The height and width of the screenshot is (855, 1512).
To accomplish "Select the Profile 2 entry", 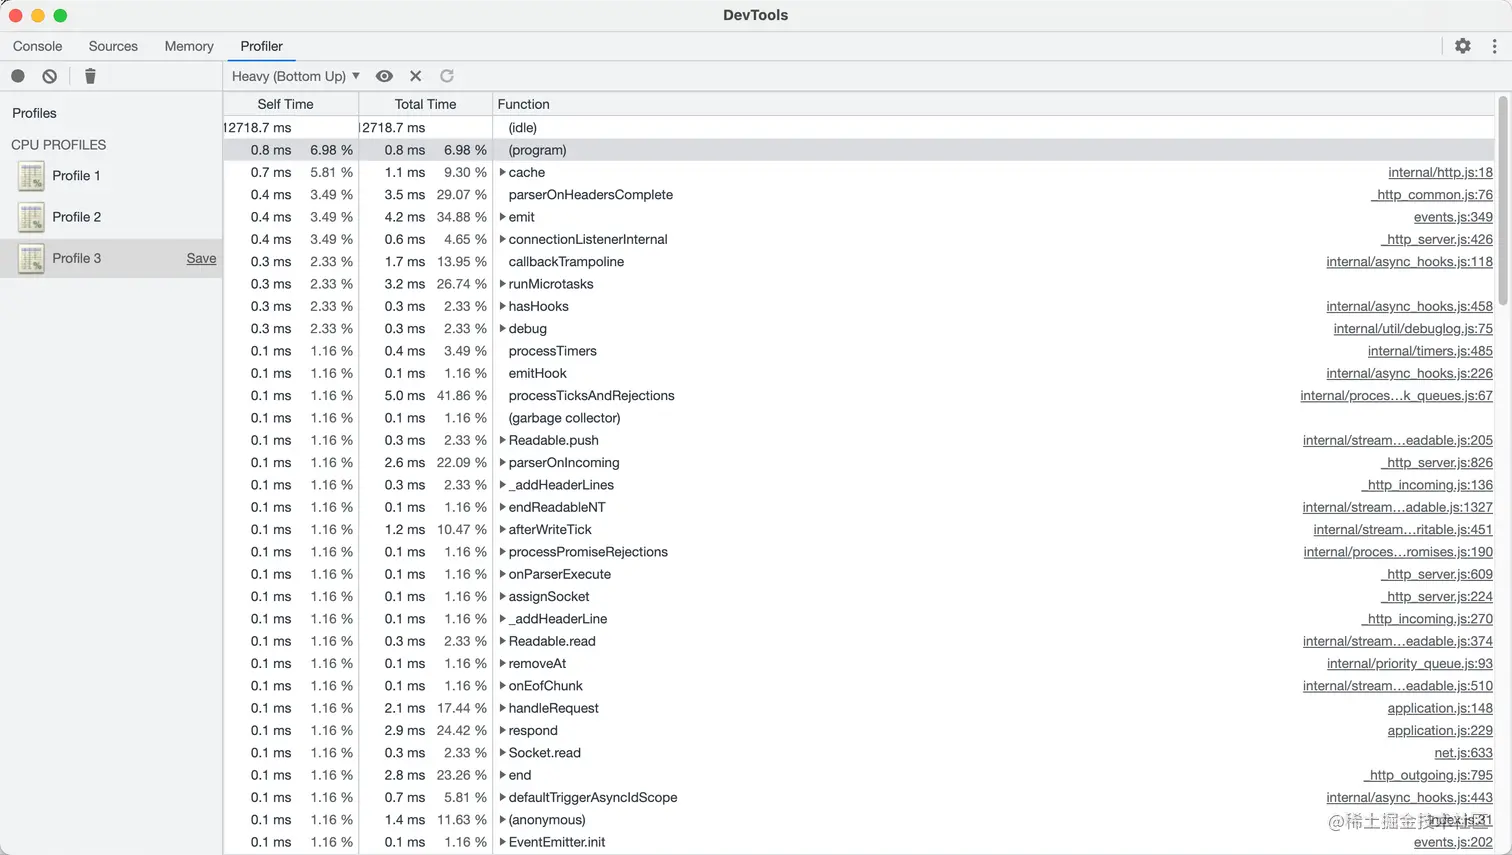I will point(111,217).
